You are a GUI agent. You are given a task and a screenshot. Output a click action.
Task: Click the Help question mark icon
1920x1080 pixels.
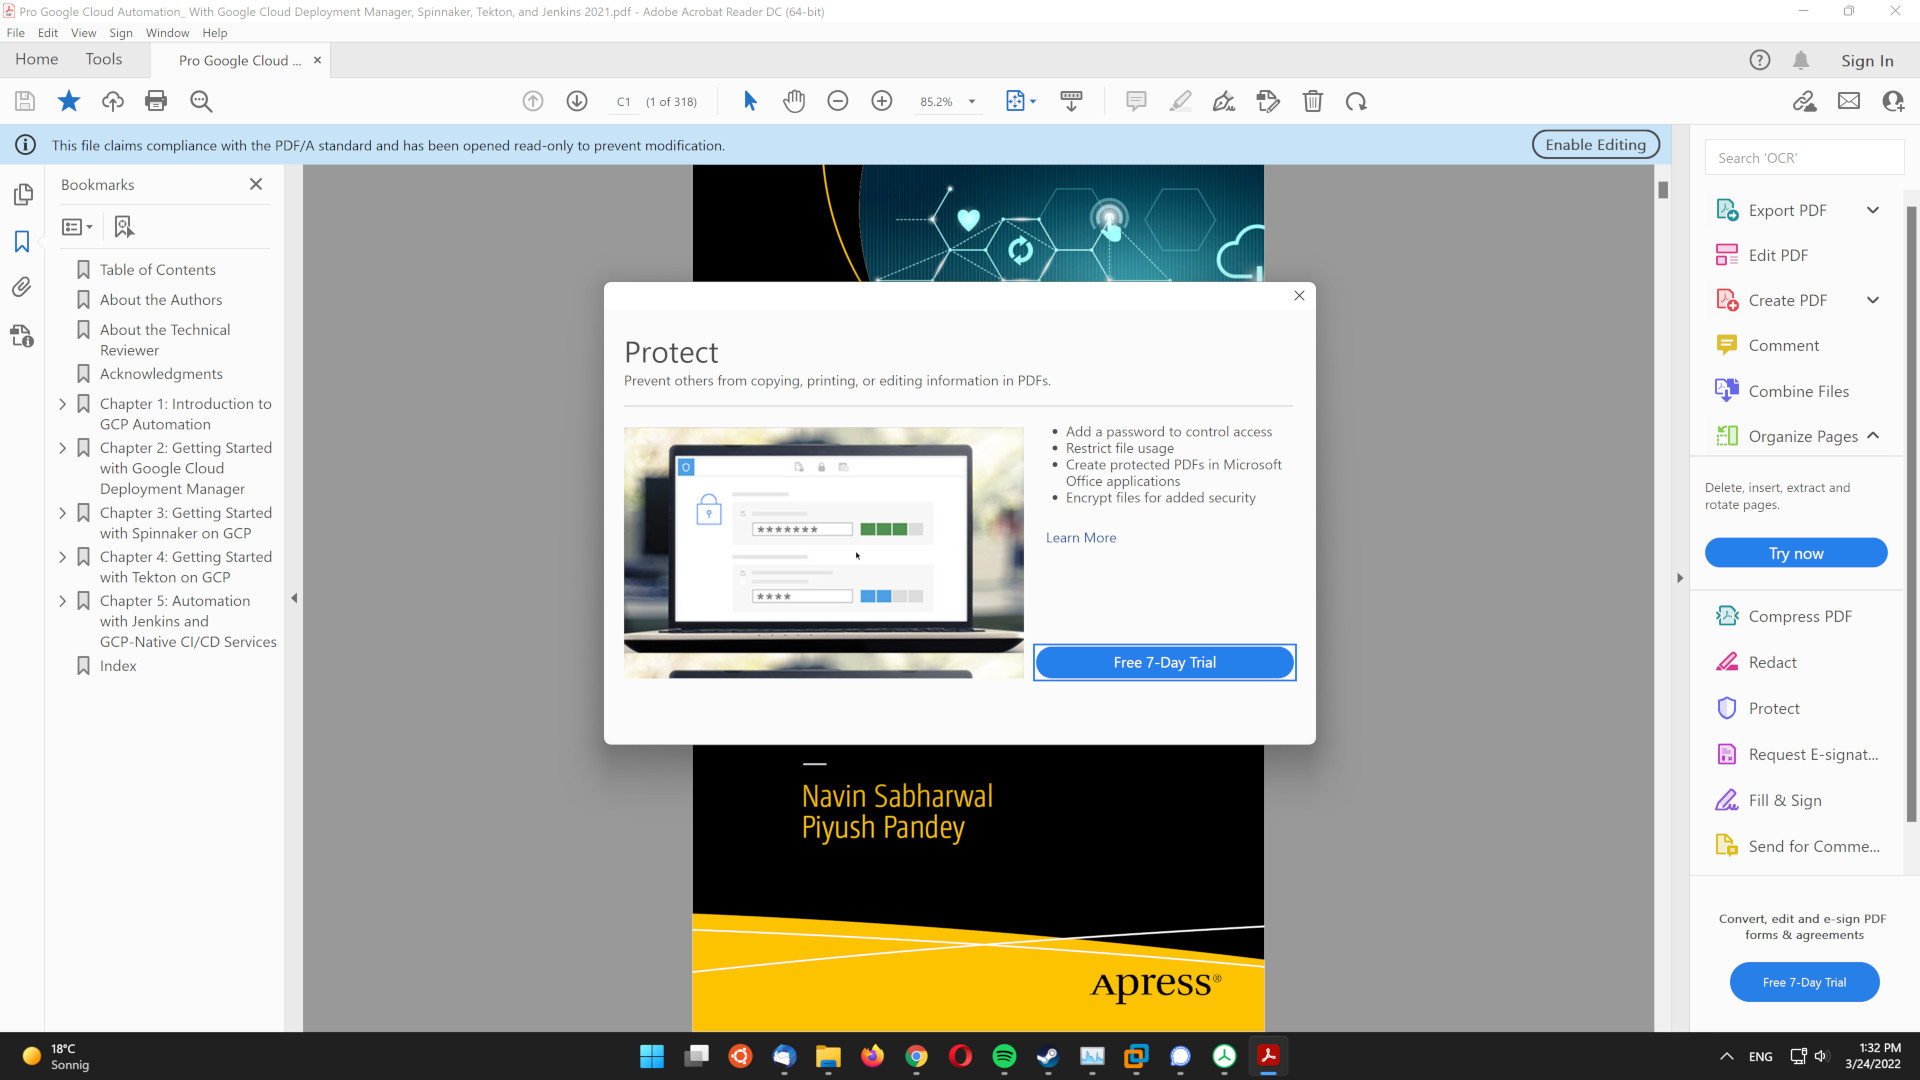tap(1760, 60)
